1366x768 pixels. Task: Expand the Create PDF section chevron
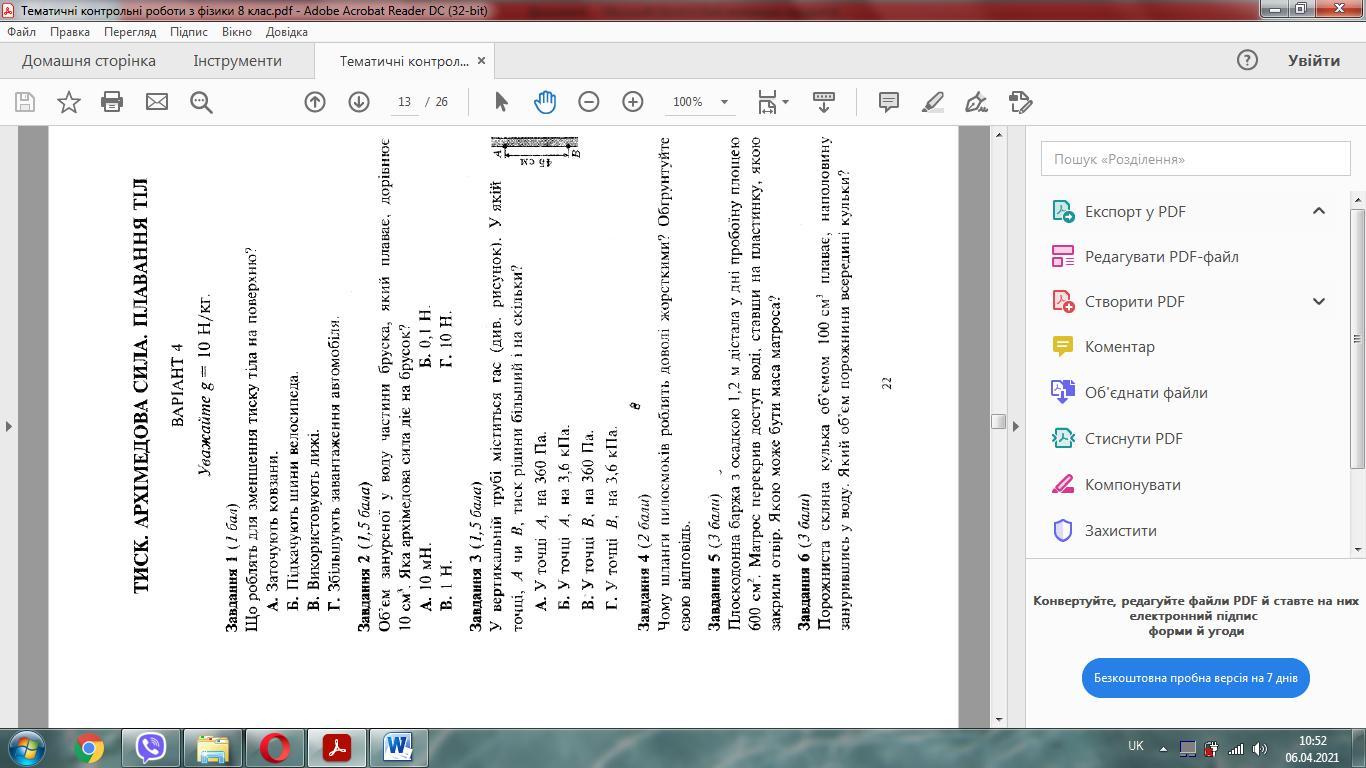tap(1319, 301)
